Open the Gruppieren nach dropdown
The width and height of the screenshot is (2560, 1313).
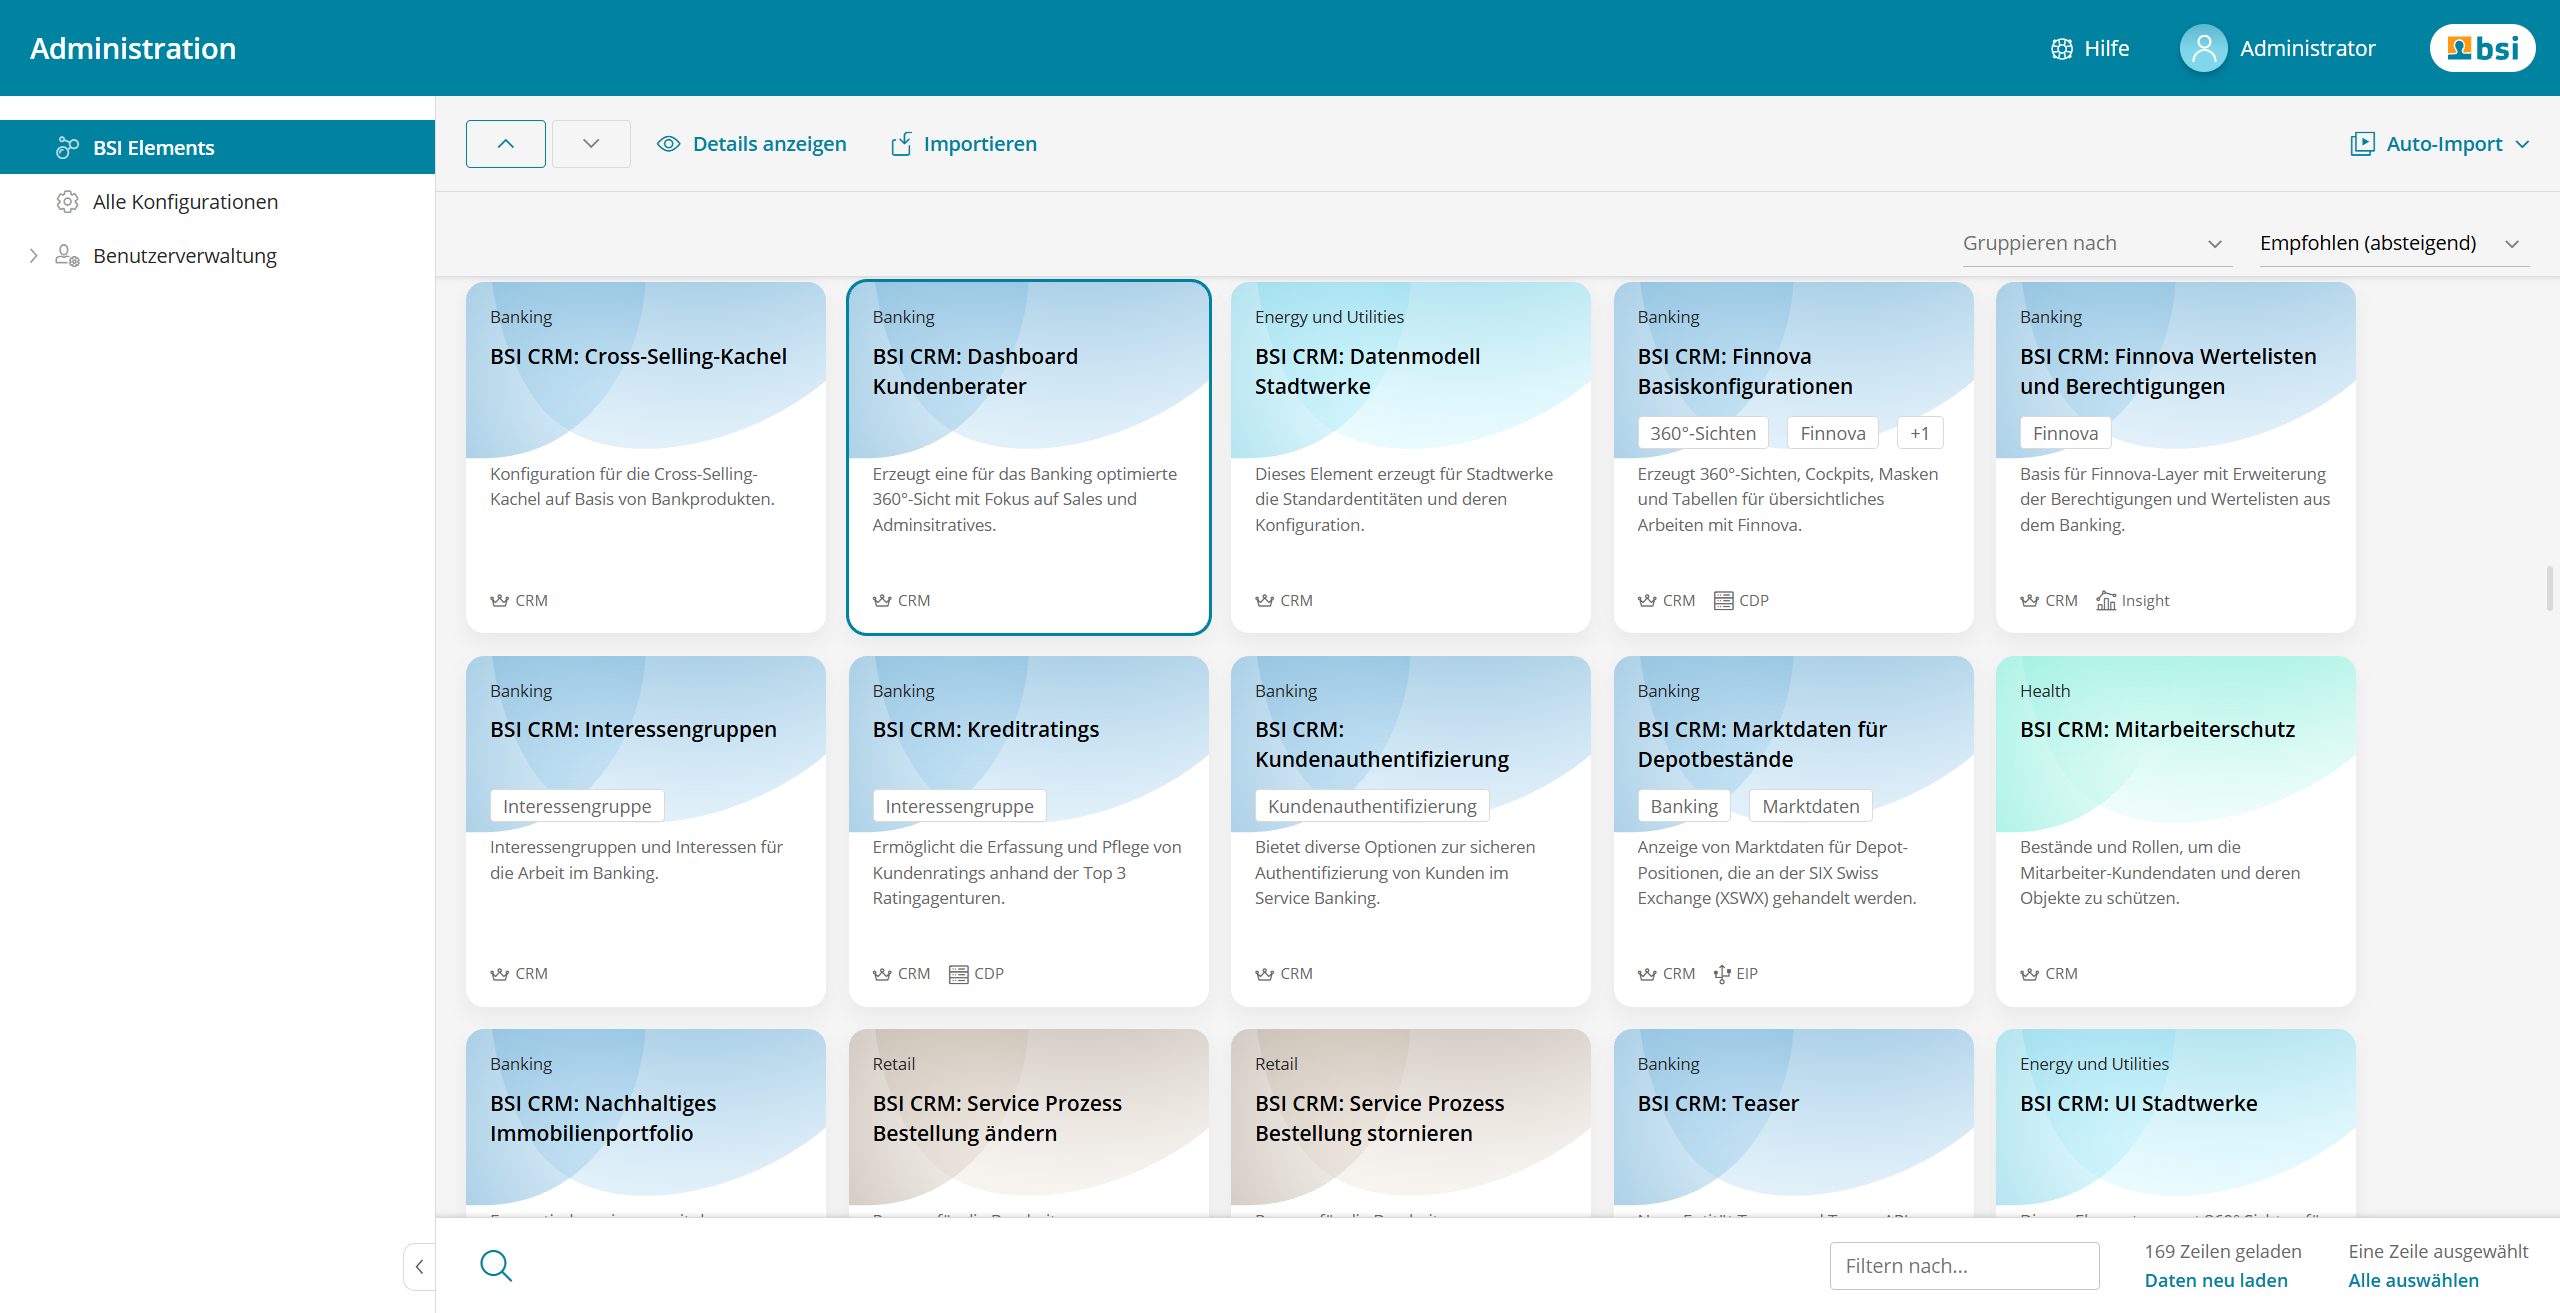[x=2095, y=243]
